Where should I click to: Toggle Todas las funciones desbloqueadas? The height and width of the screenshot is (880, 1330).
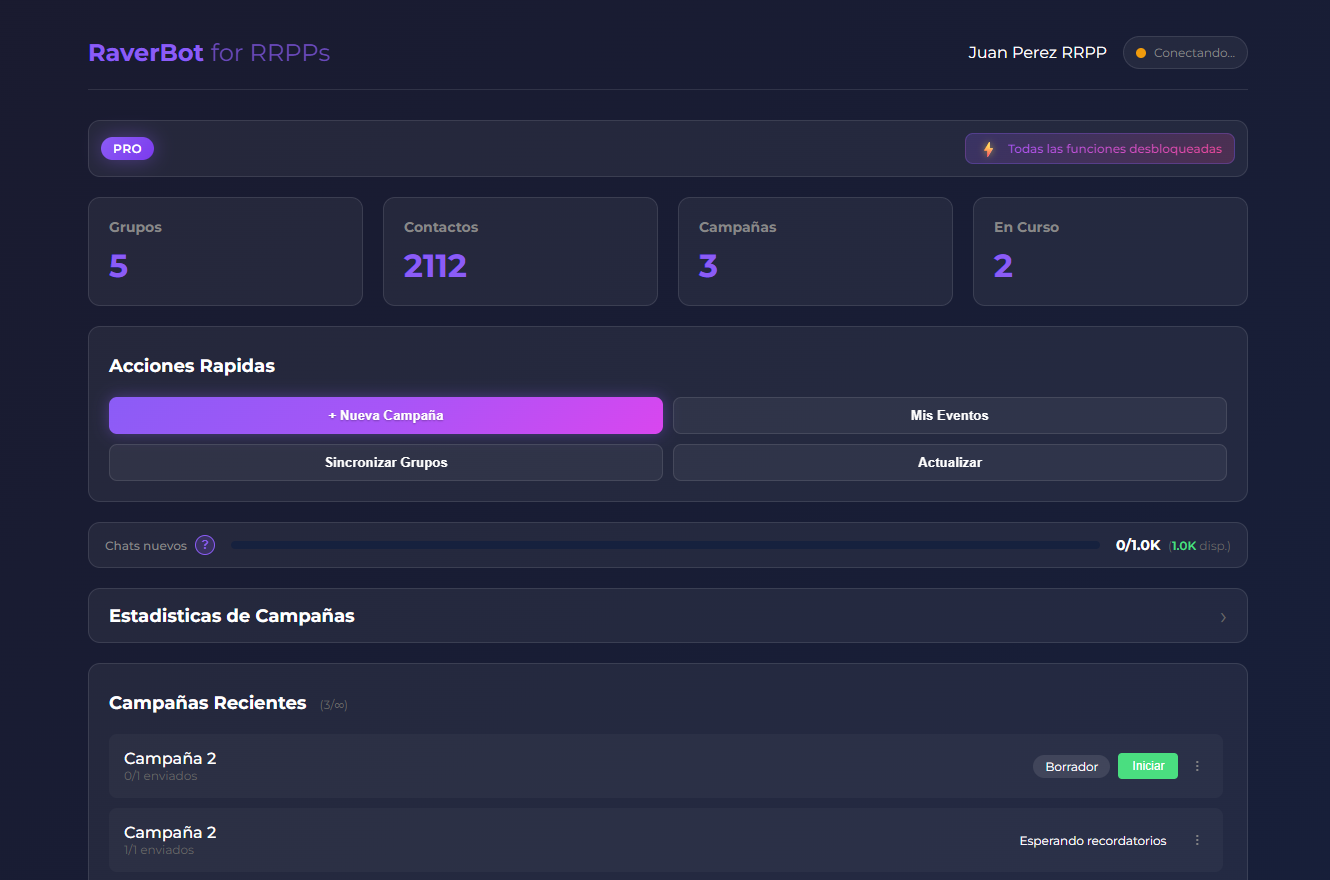[x=1100, y=147]
